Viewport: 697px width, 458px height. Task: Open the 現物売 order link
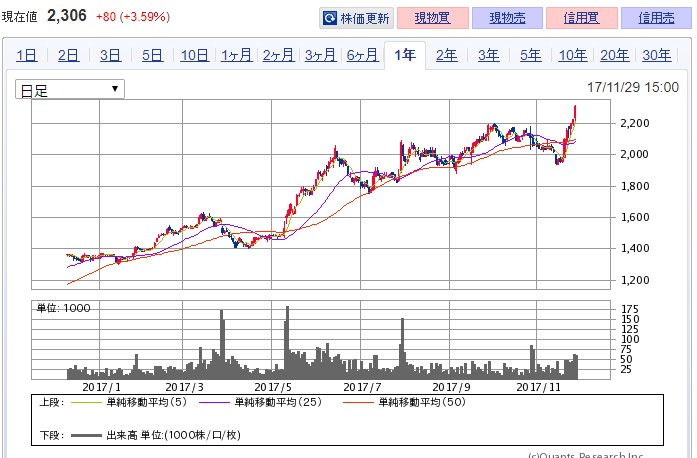[507, 18]
